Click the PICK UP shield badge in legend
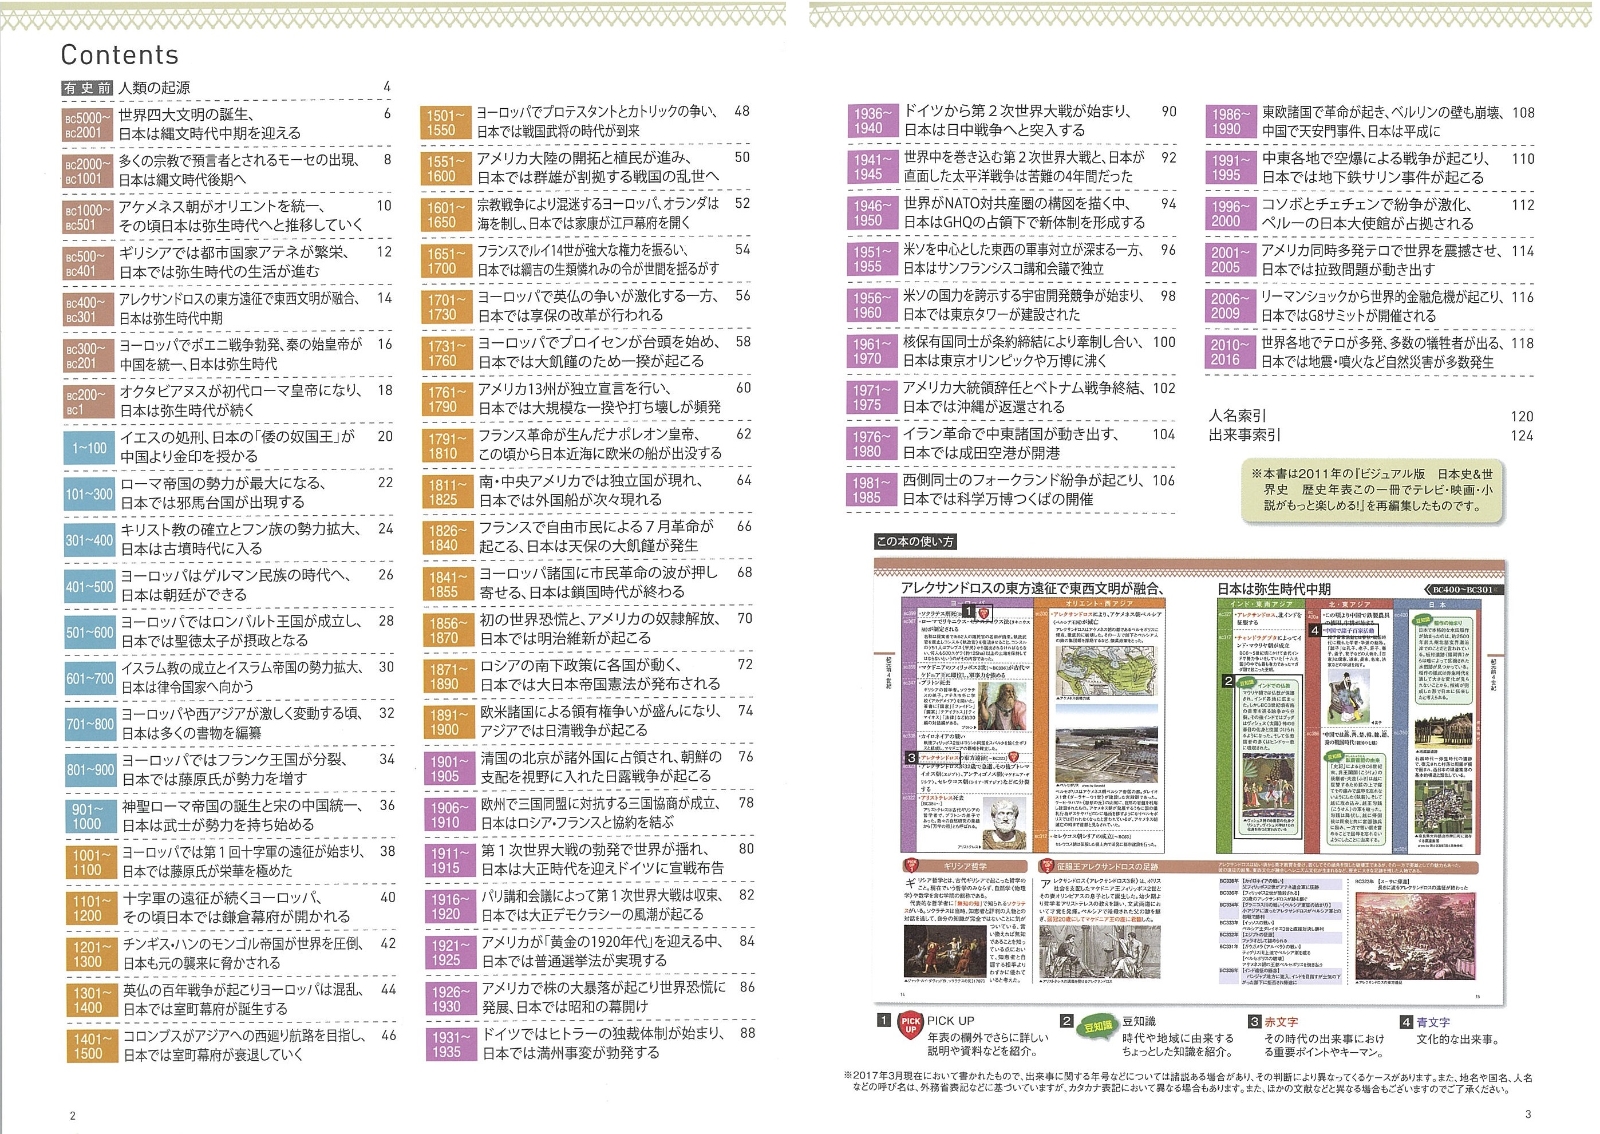Viewport: 1600px width, 1134px height. click(x=909, y=1025)
